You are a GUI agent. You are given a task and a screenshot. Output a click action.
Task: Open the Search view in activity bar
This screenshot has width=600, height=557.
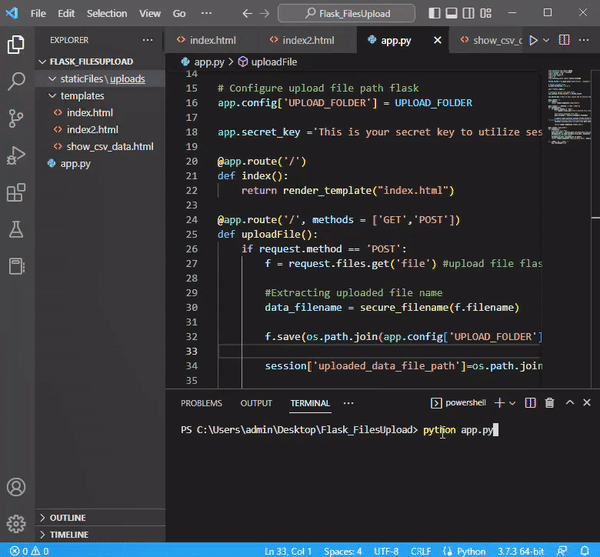point(16,82)
